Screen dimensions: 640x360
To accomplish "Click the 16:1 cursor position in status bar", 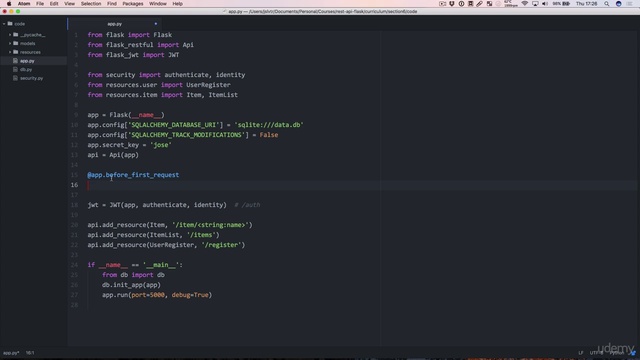I will click(x=30, y=353).
